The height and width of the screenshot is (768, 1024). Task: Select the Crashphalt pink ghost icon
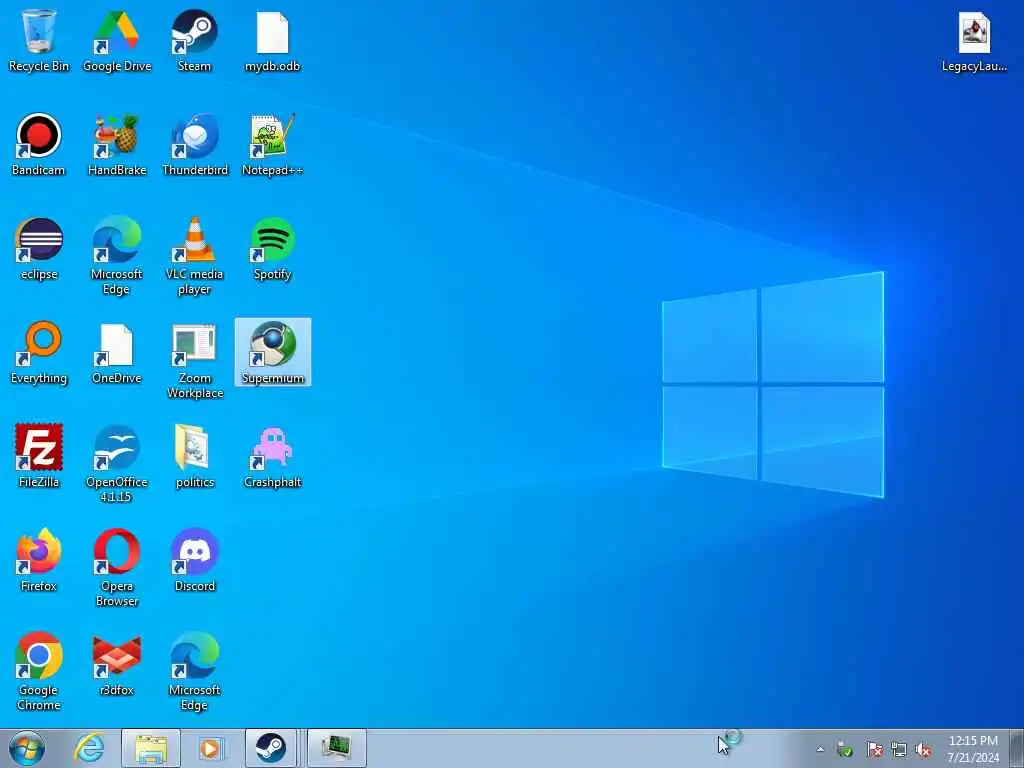click(272, 456)
